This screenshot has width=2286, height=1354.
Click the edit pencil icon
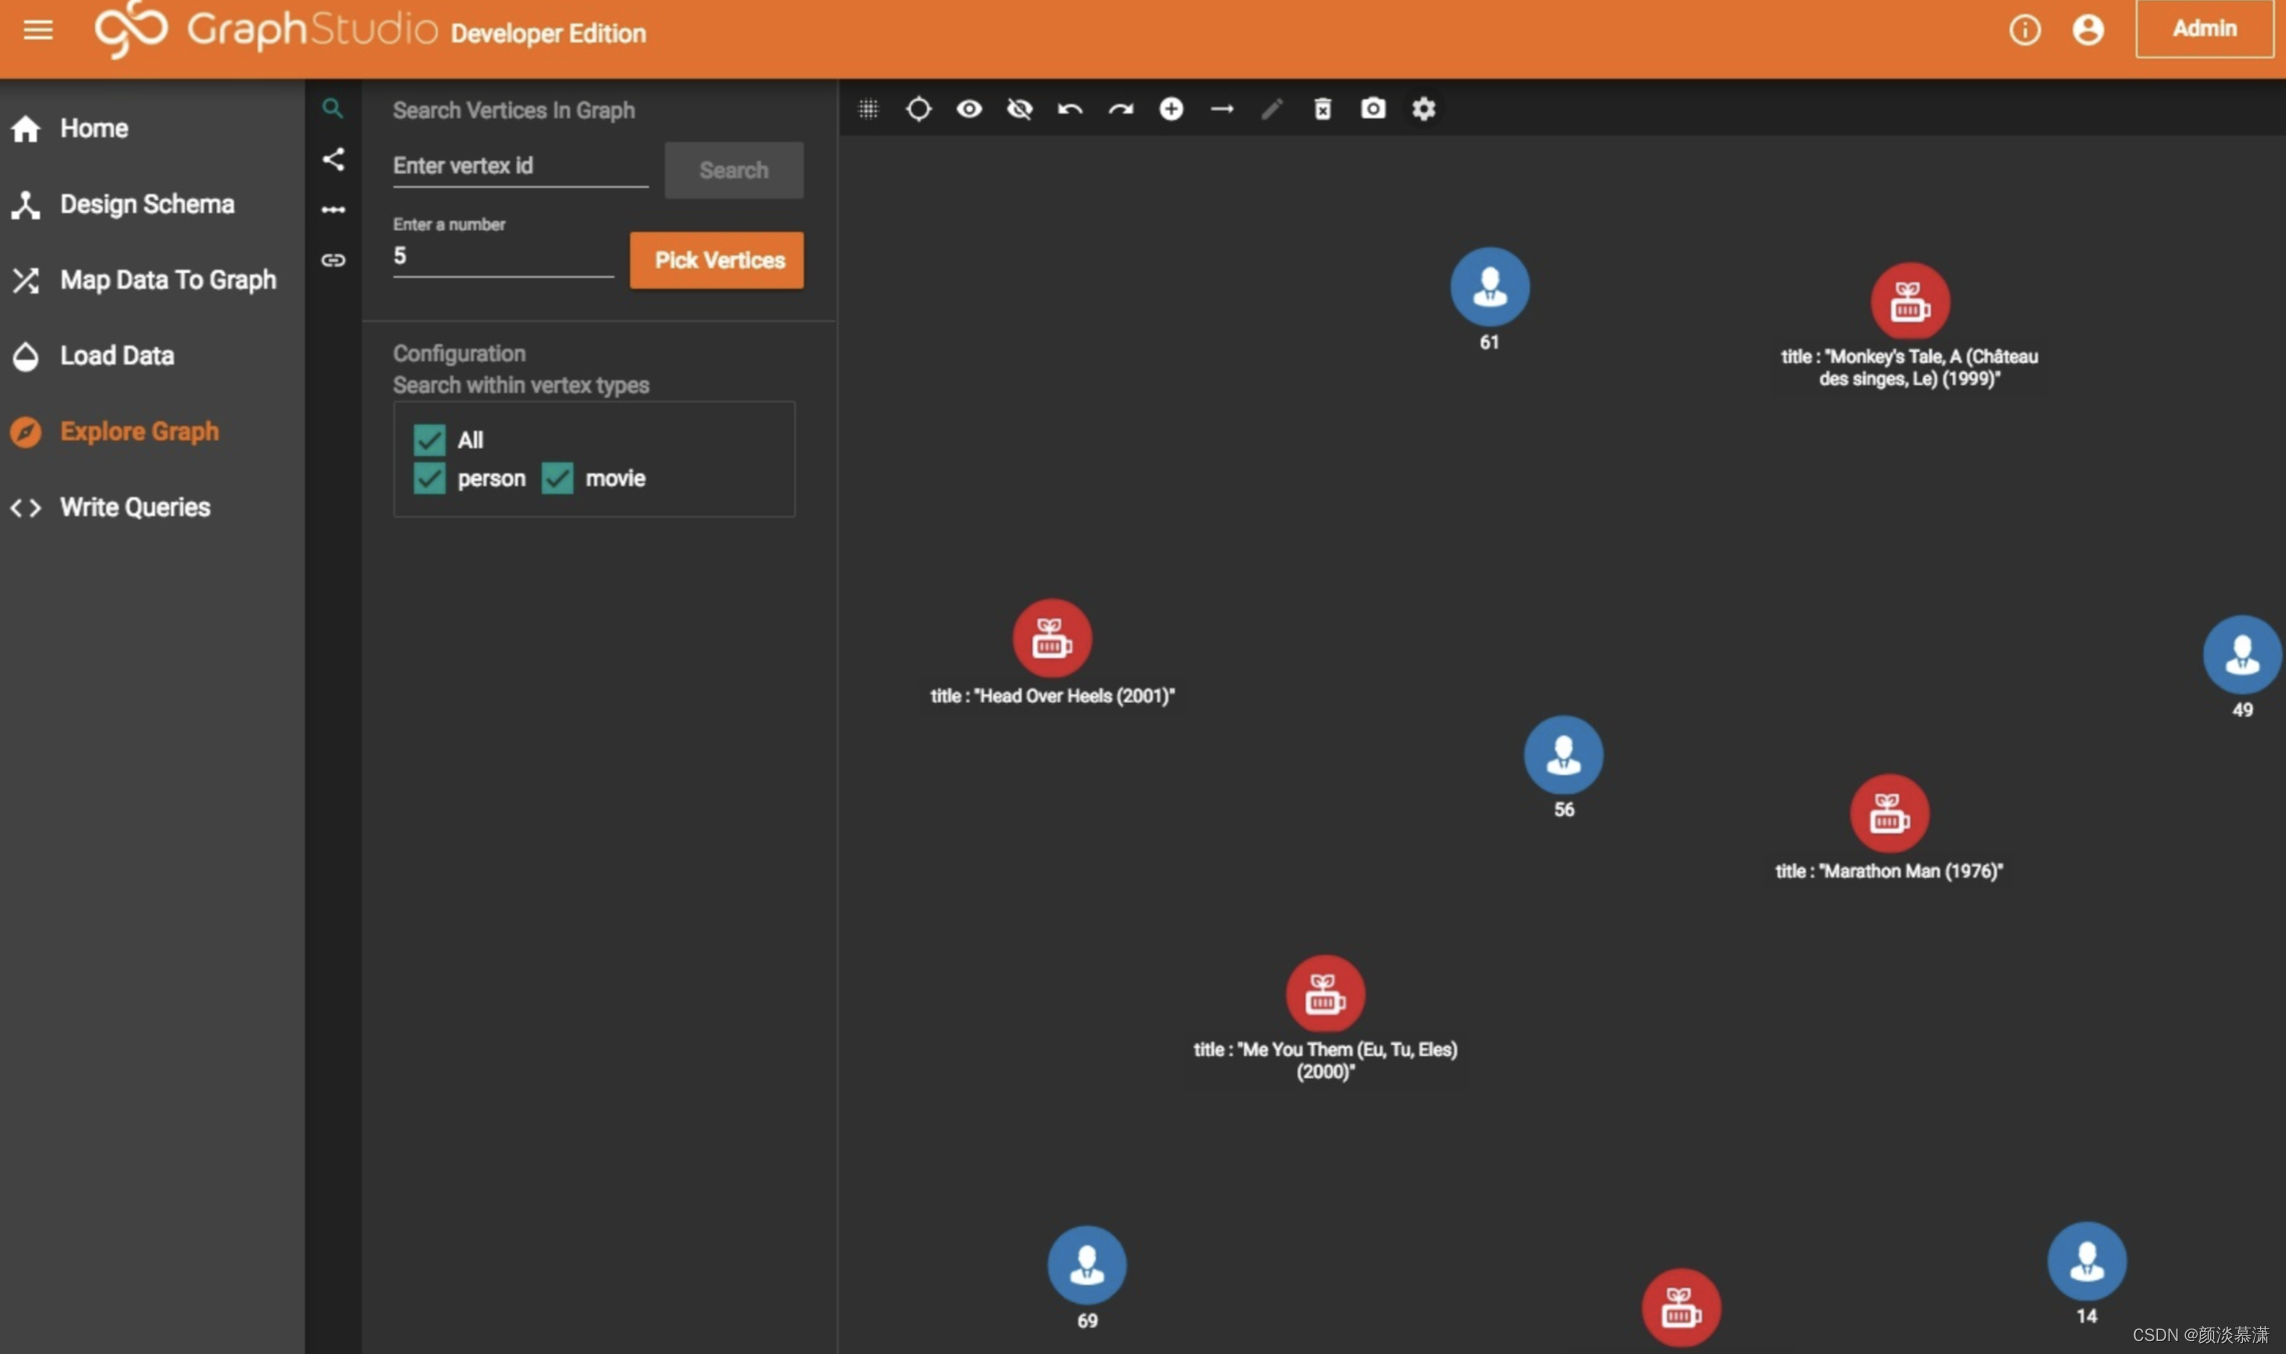1272,109
